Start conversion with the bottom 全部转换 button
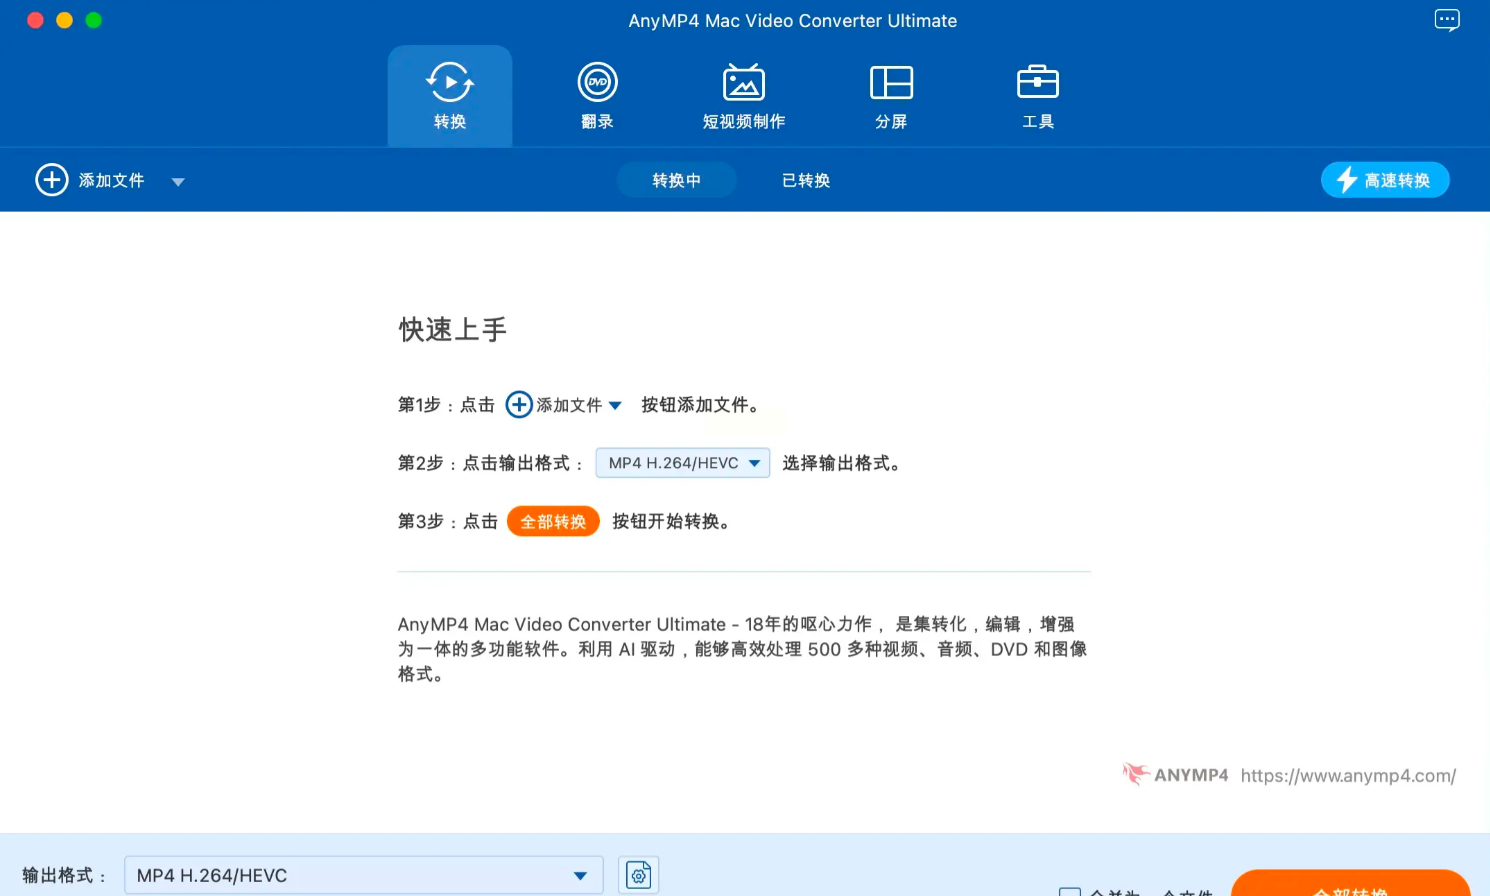The height and width of the screenshot is (896, 1490). point(1350,883)
